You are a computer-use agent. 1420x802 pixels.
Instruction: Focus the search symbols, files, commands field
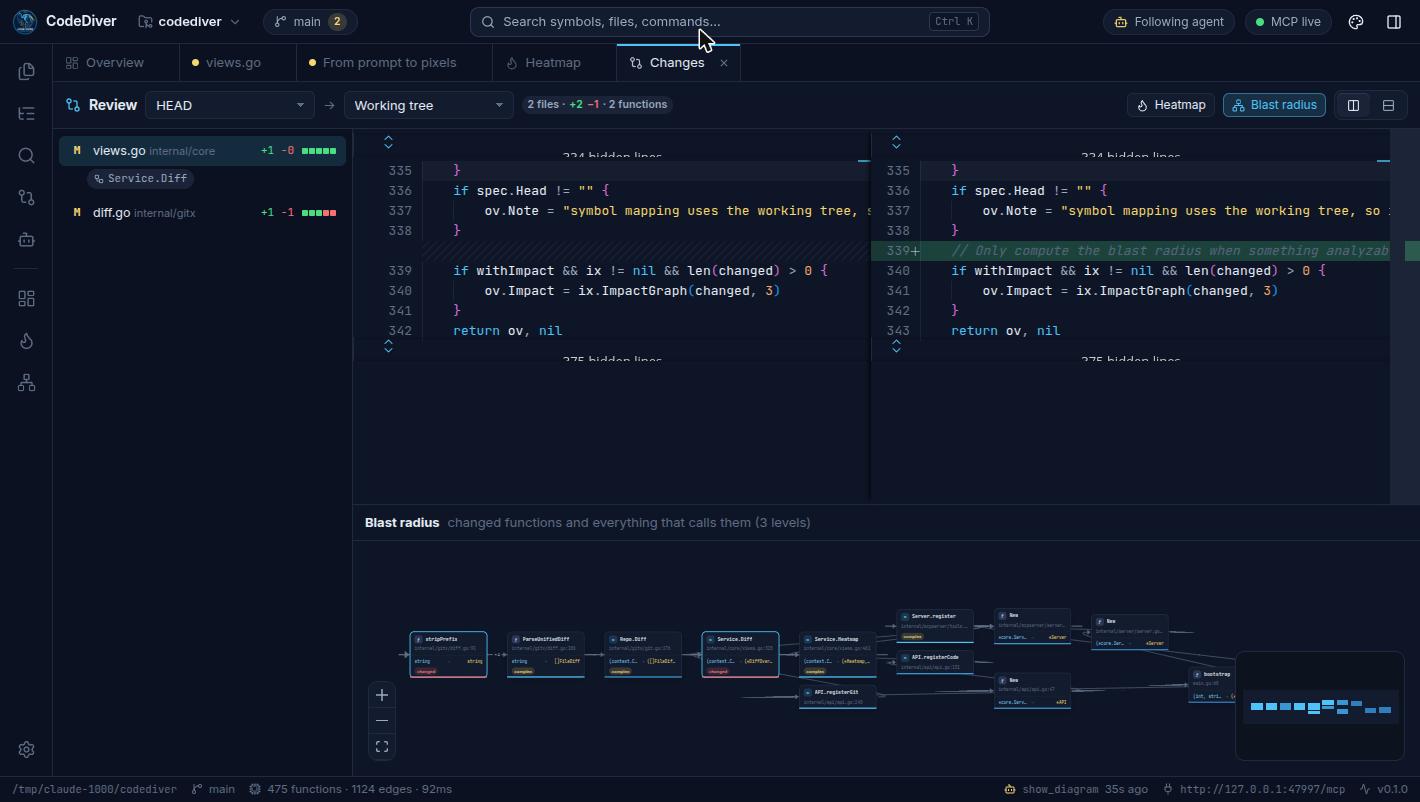pyautogui.click(x=730, y=22)
